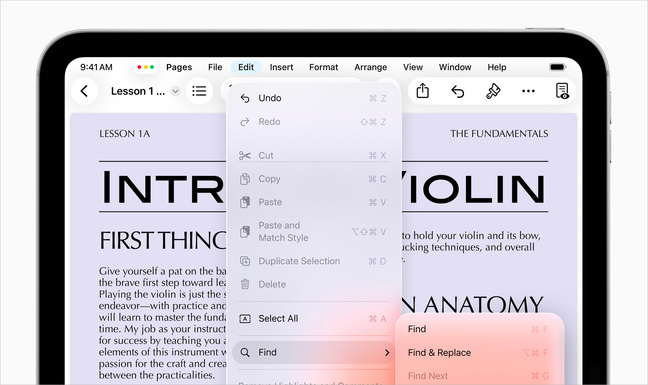Choose Duplicate Selection

(x=313, y=261)
